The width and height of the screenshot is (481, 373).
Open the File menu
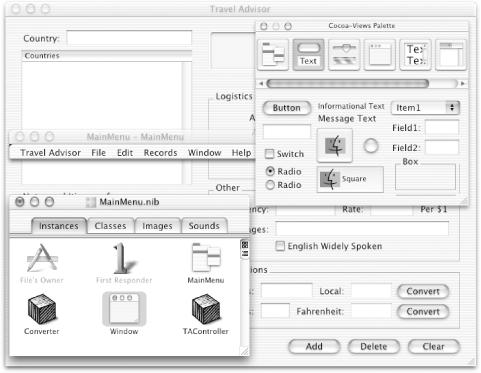coord(99,153)
